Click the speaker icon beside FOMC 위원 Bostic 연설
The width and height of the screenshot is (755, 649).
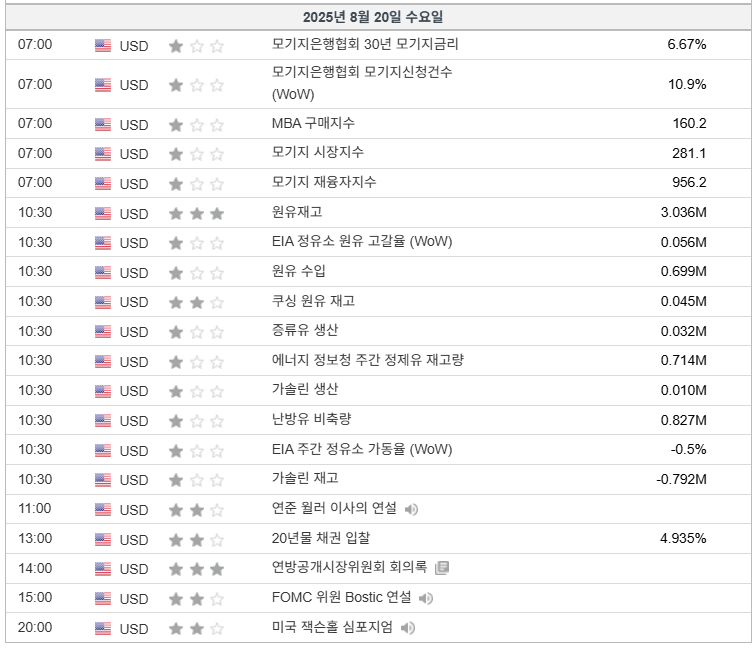click(x=426, y=598)
